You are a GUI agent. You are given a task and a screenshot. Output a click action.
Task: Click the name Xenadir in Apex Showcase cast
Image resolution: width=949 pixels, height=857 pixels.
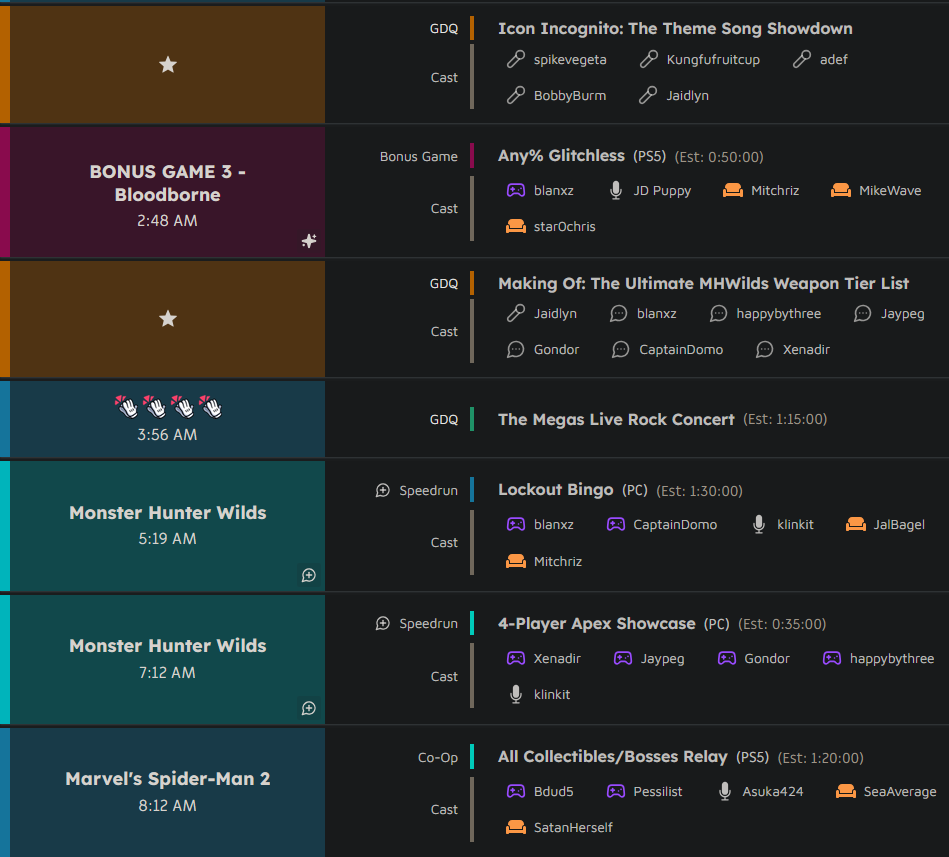pyautogui.click(x=557, y=658)
